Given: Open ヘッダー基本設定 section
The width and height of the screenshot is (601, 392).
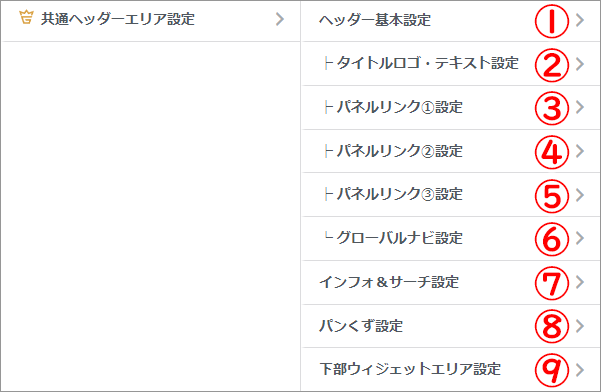Looking at the screenshot, I should click(451, 21).
